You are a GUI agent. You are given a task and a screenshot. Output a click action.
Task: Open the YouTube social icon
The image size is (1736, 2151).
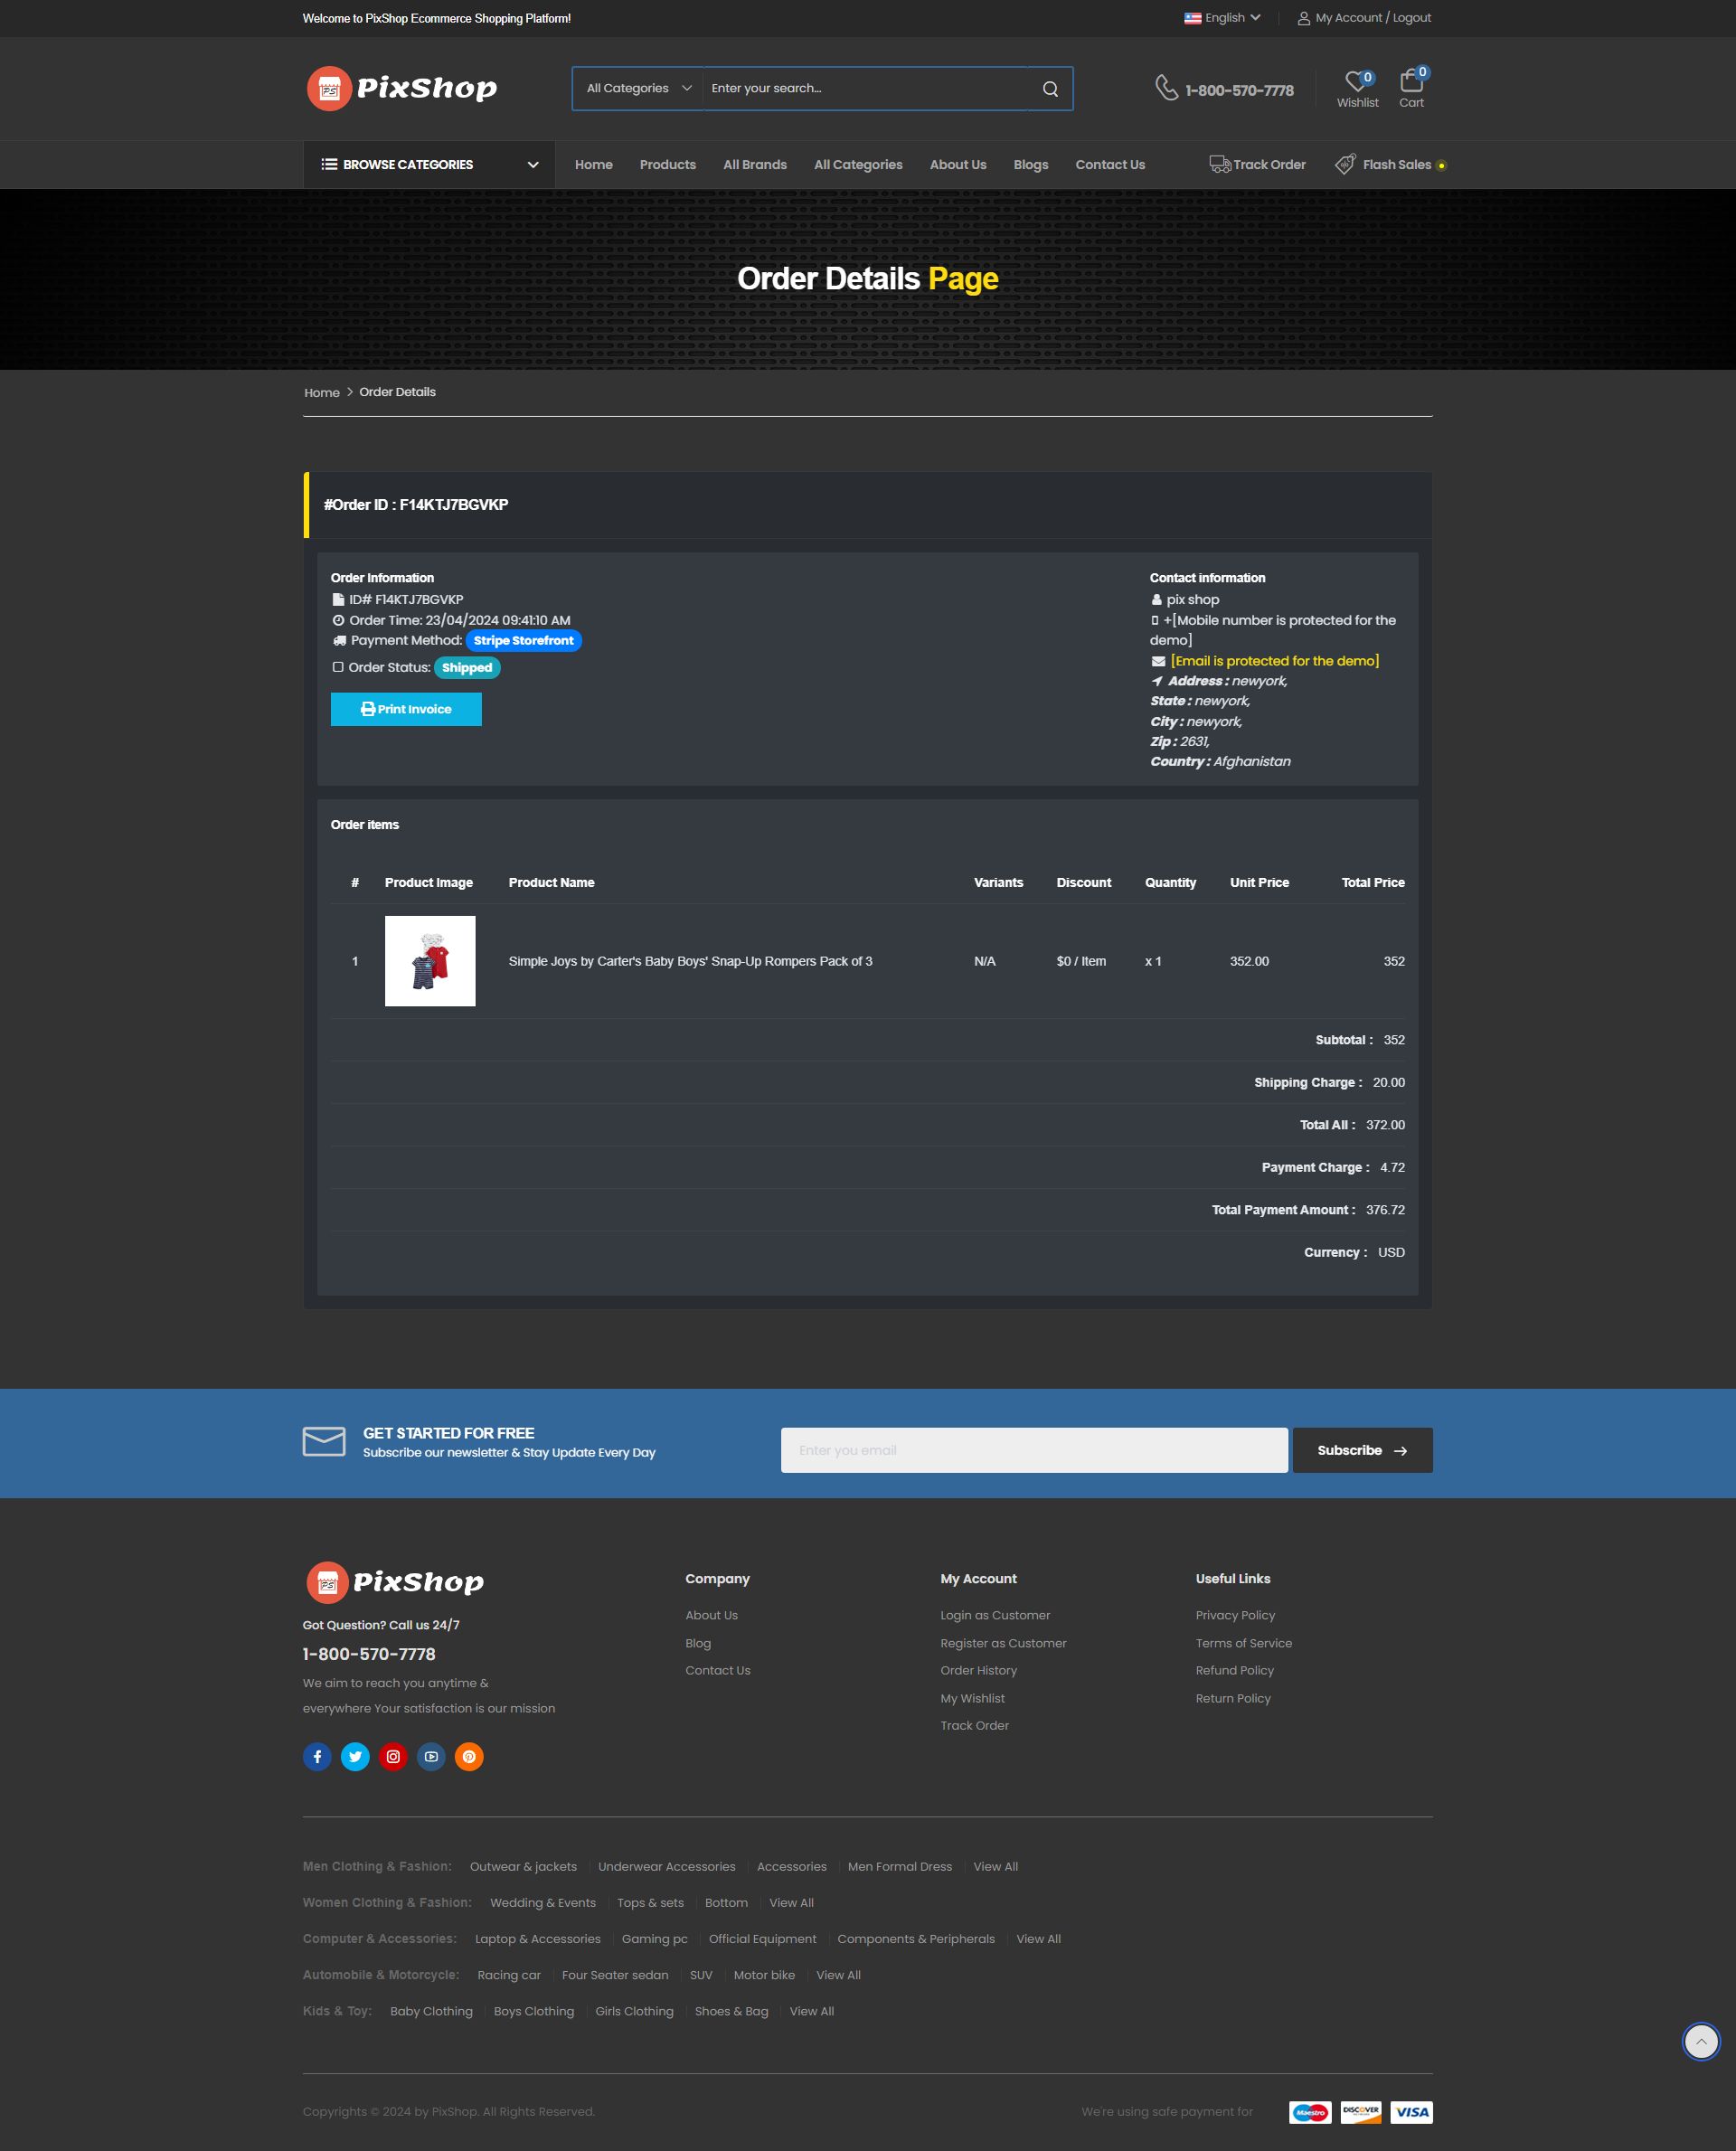click(431, 1757)
